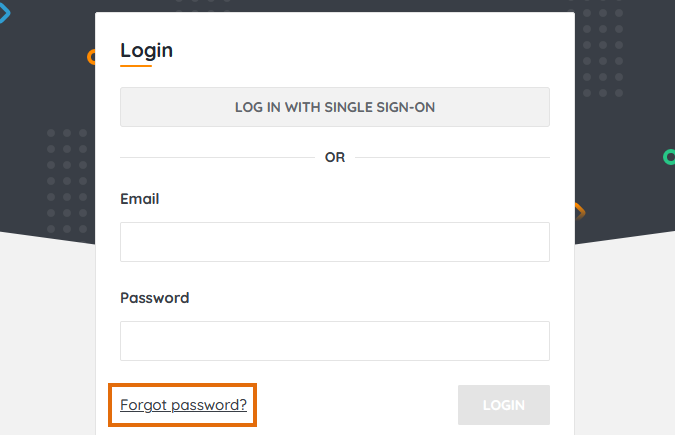
Task: Click the Email field label
Action: (x=139, y=199)
